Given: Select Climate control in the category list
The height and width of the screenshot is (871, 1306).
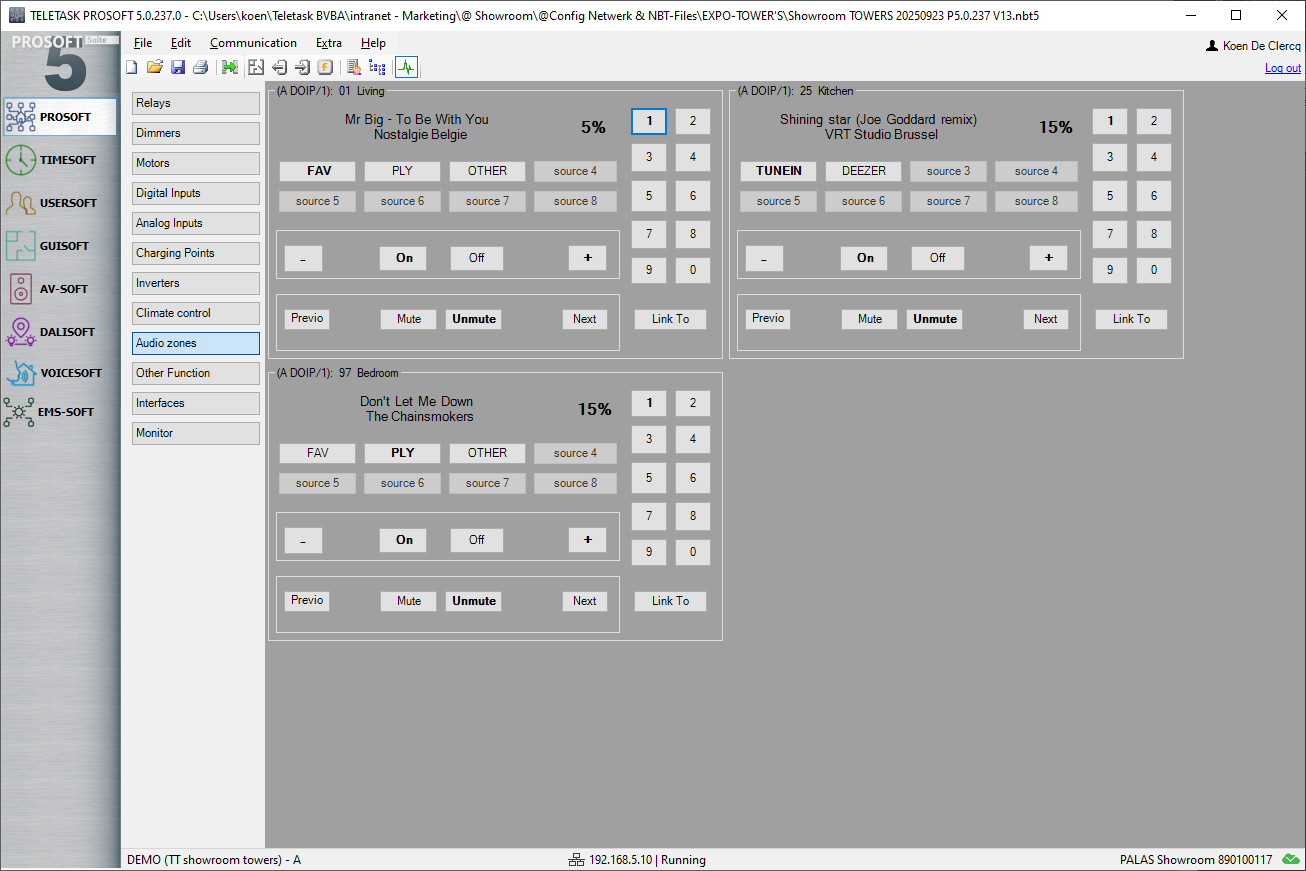Looking at the screenshot, I should (196, 313).
